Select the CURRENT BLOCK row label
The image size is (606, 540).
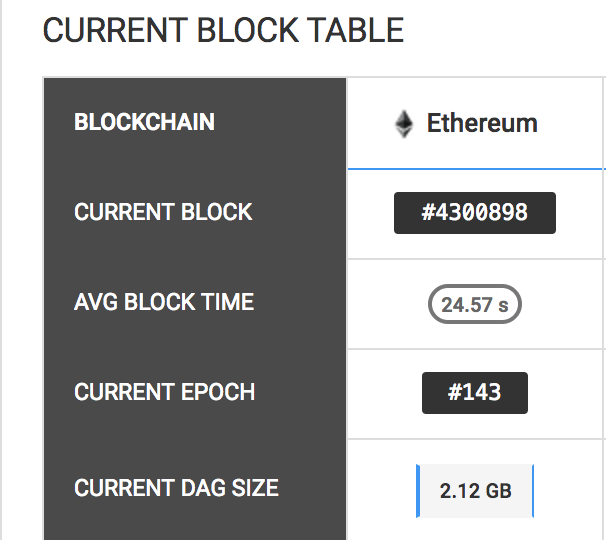click(x=163, y=212)
